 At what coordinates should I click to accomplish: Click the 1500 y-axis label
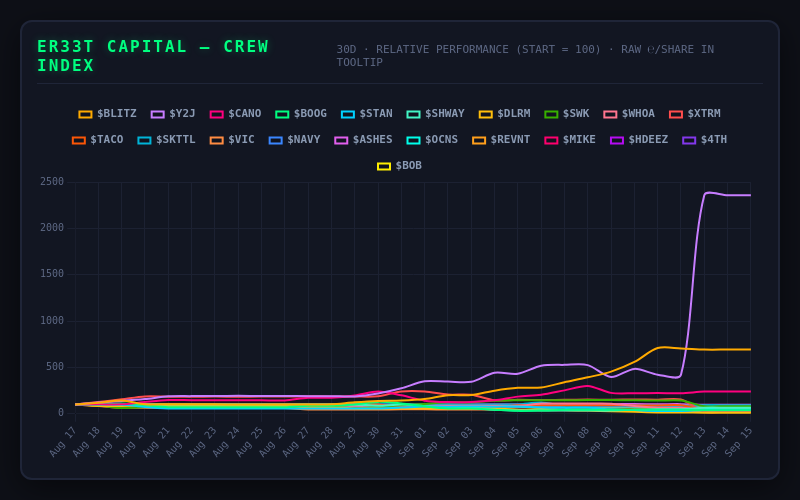(52, 274)
